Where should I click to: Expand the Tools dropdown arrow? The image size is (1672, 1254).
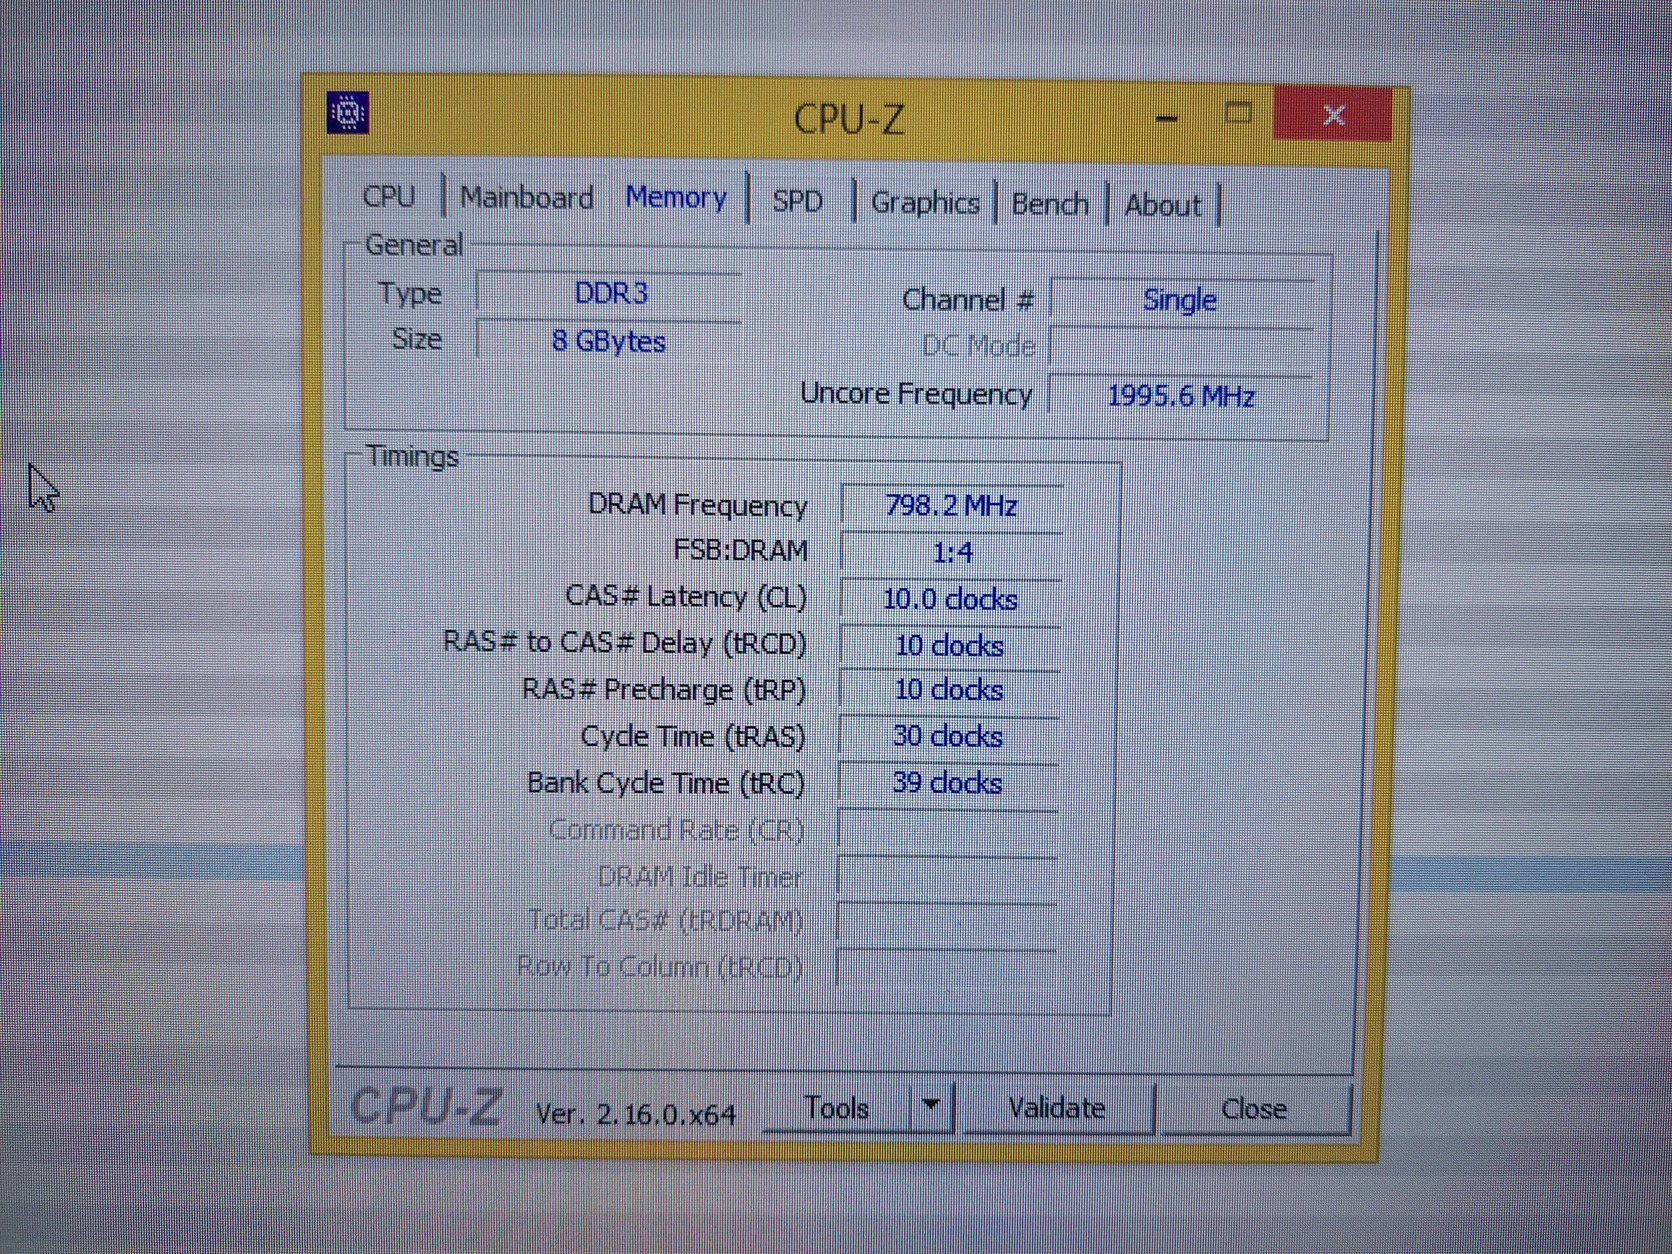[x=931, y=1106]
